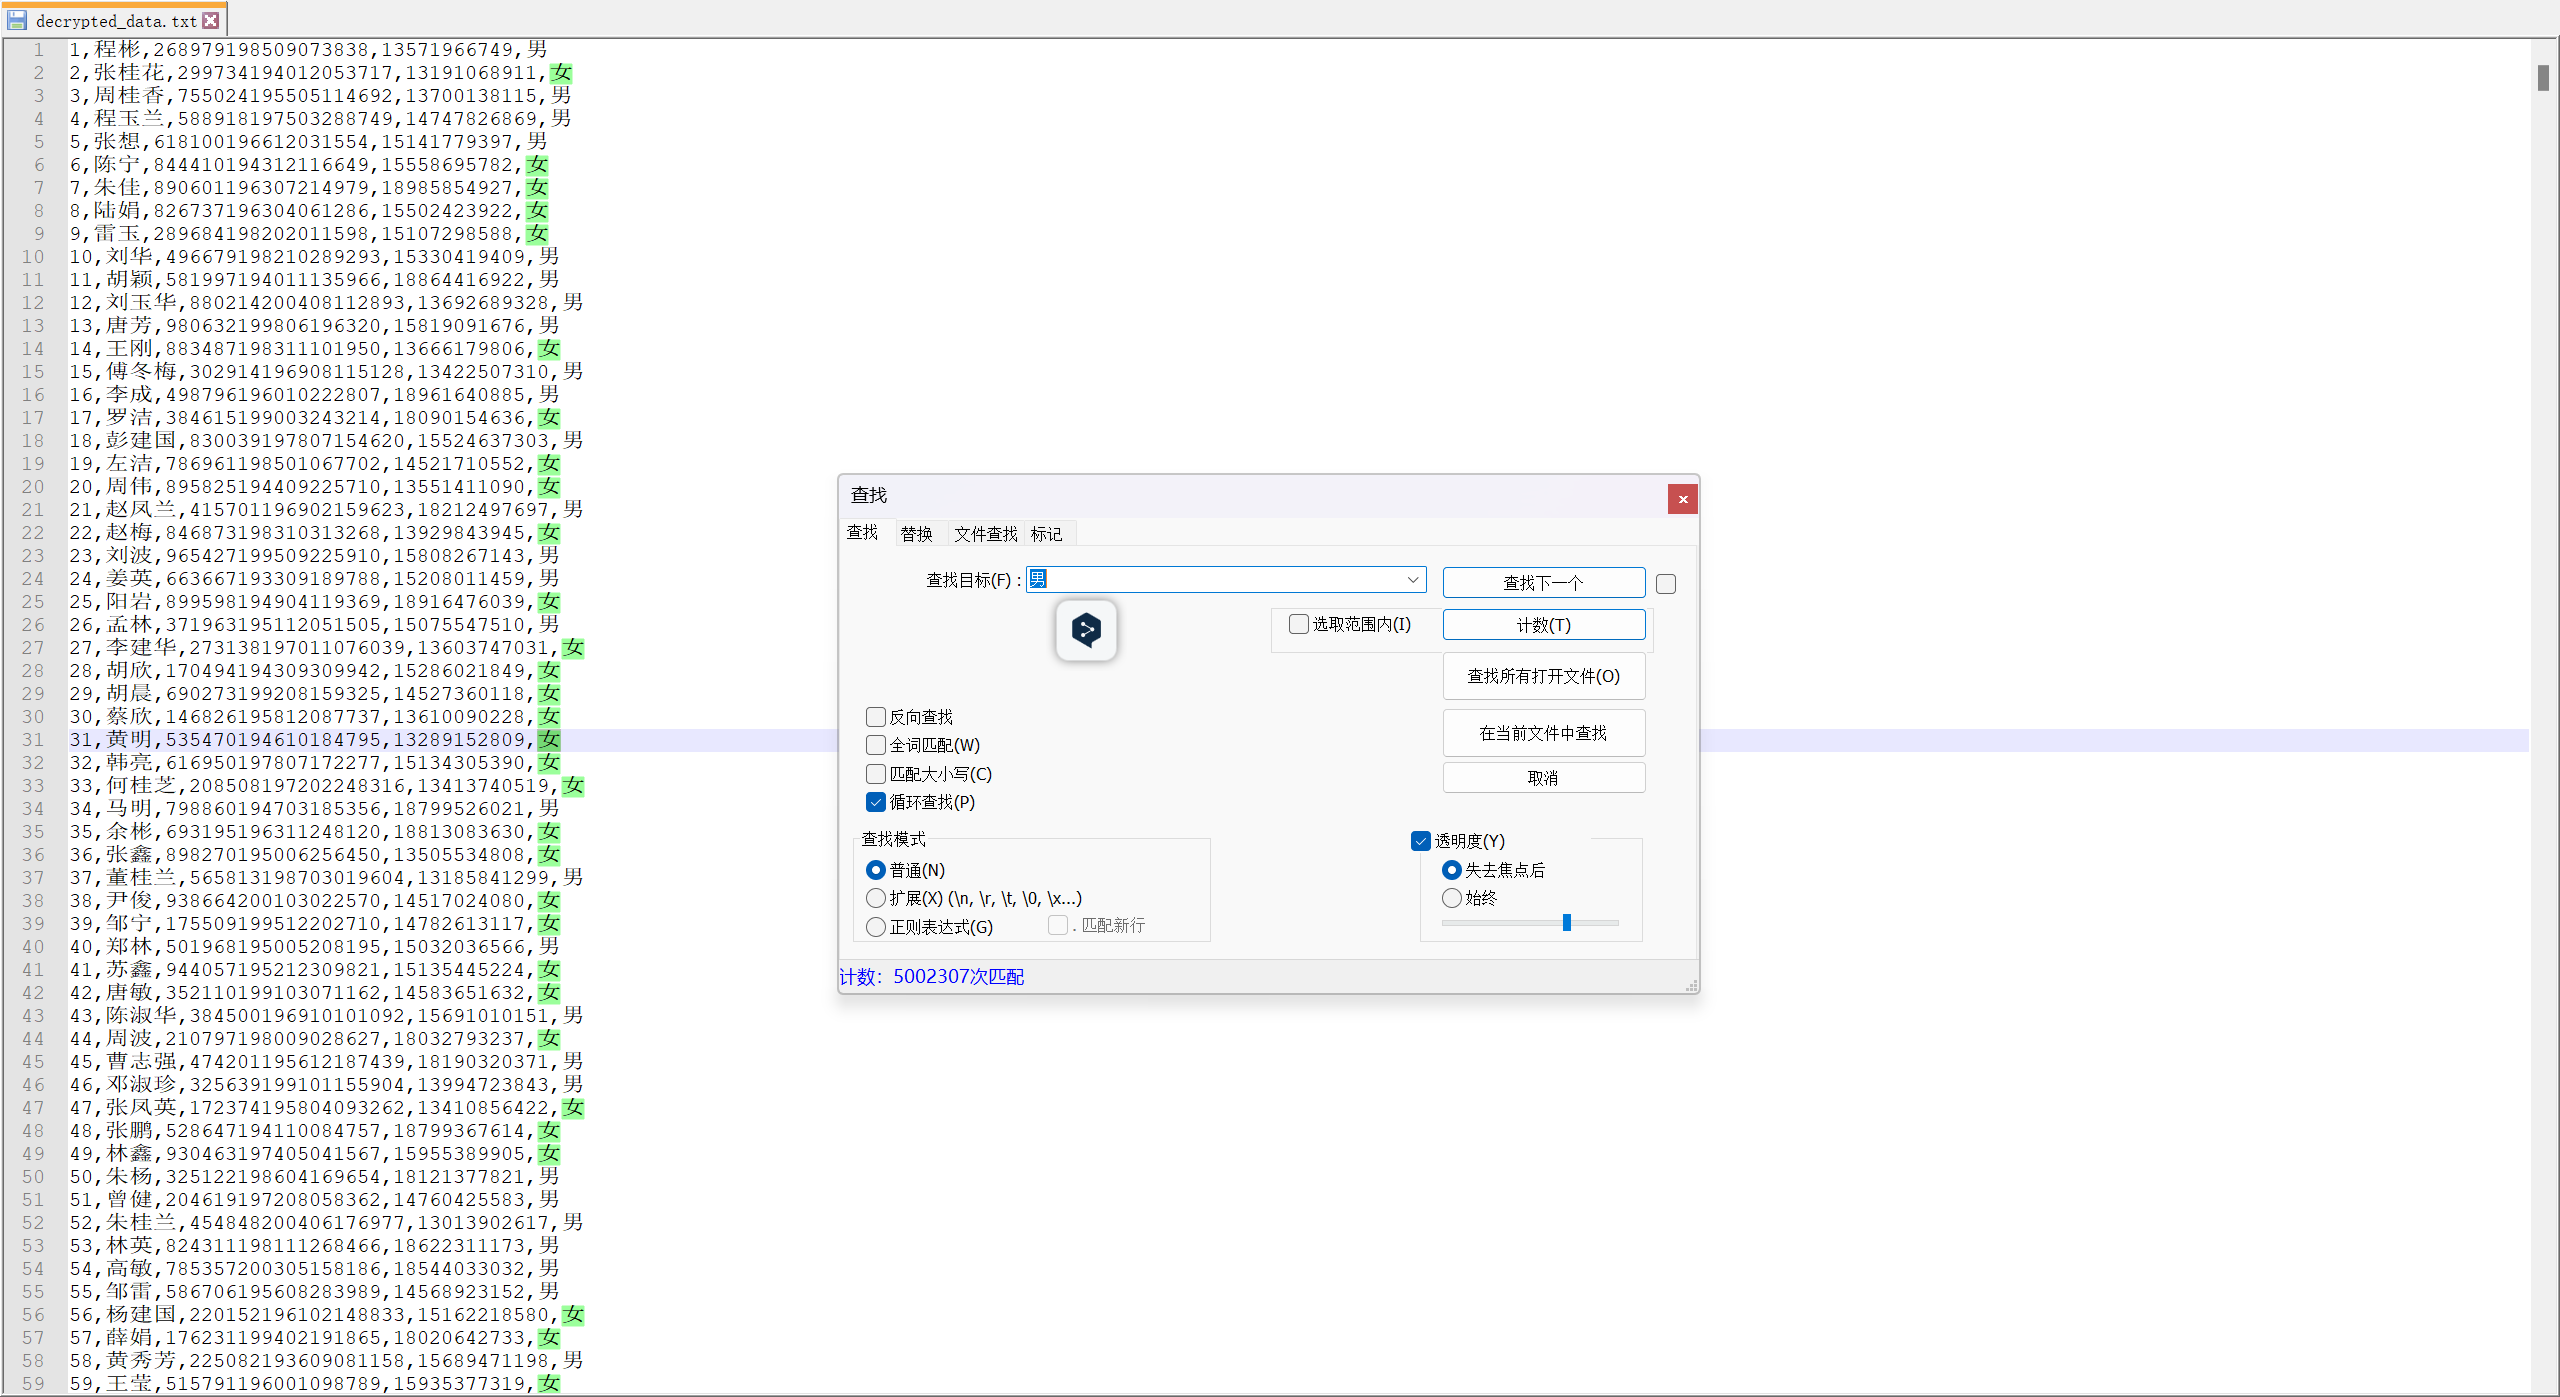Screen dimensions: 2560x1397
Task: Close the 查找 dialog
Action: [x=1683, y=499]
